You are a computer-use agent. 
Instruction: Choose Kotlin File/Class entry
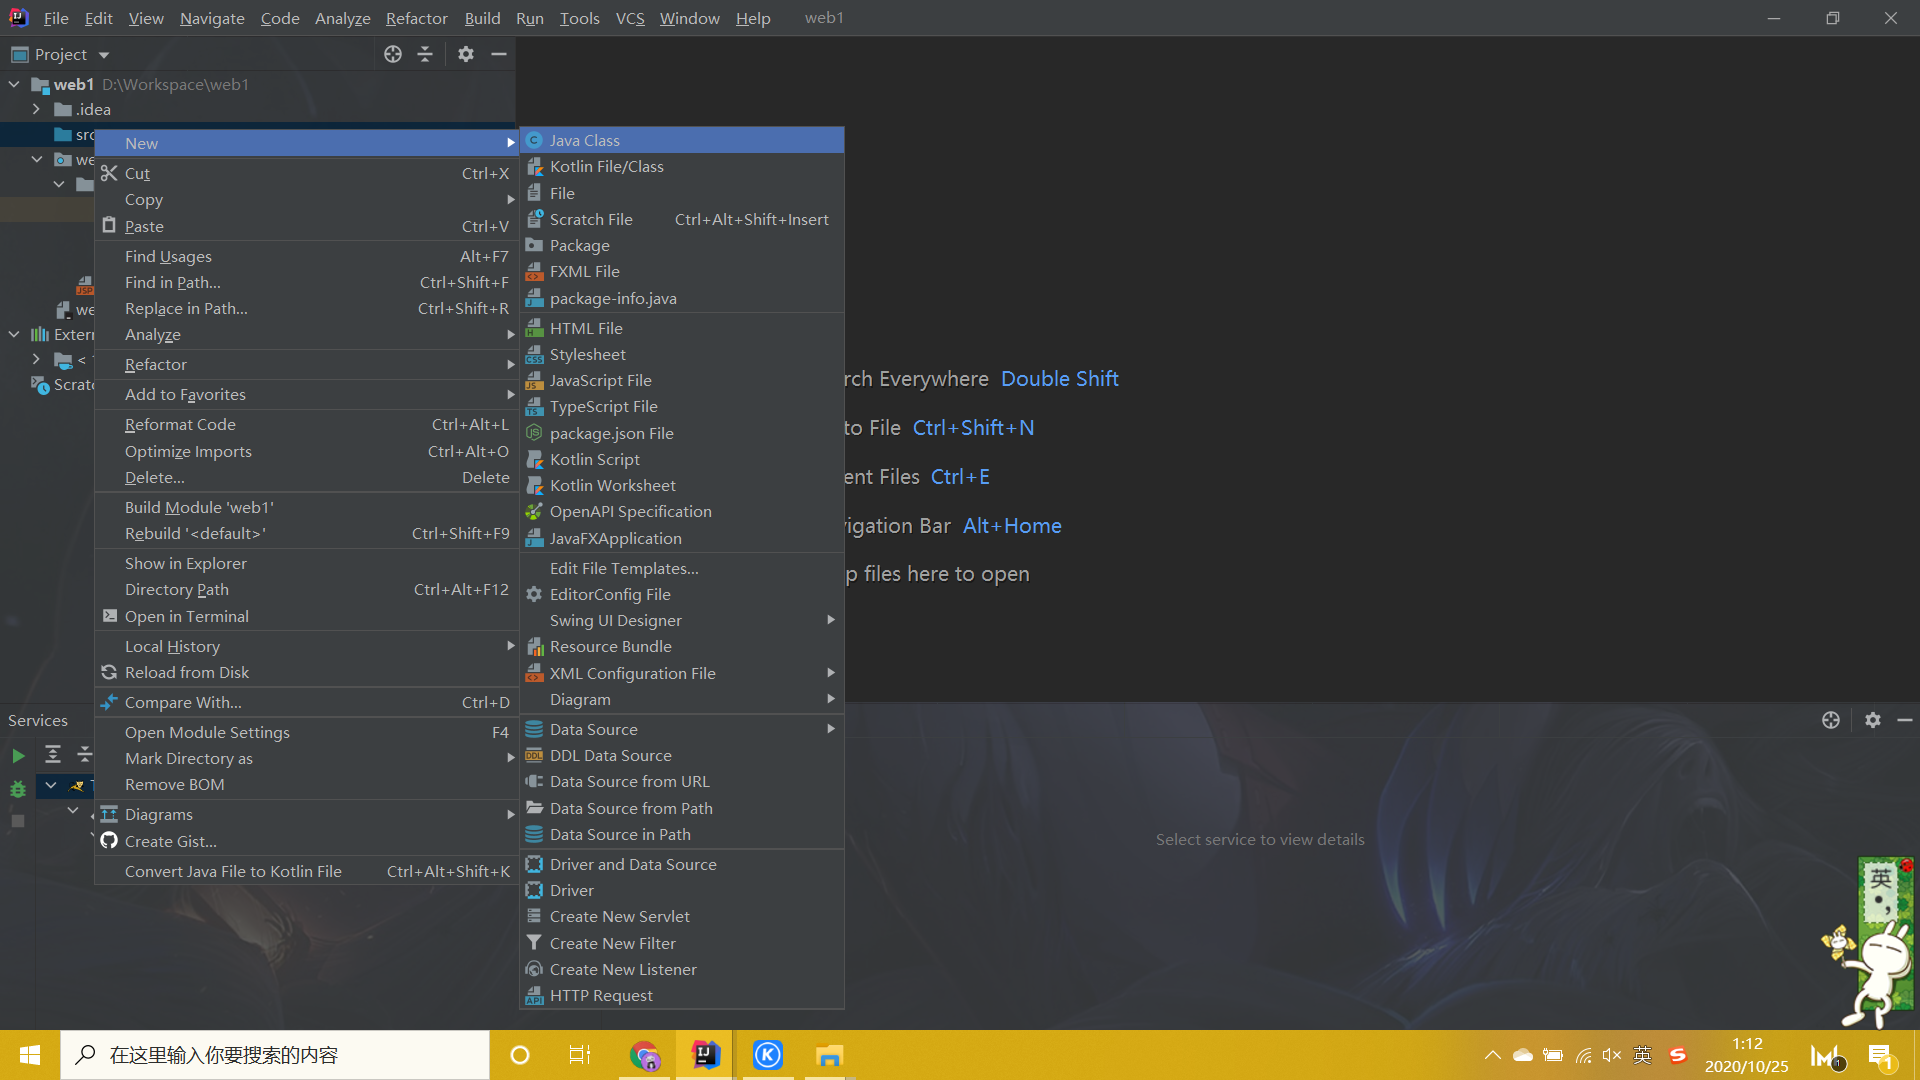tap(682, 166)
